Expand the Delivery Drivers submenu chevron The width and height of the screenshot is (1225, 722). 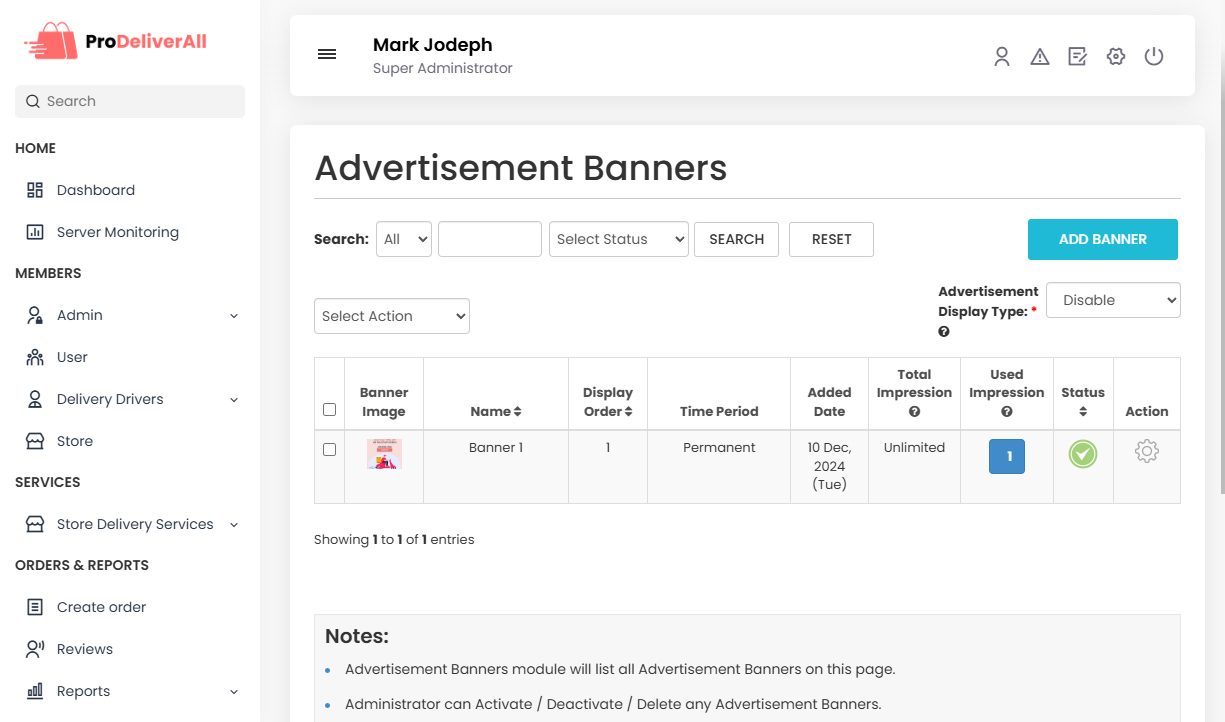[x=234, y=400]
